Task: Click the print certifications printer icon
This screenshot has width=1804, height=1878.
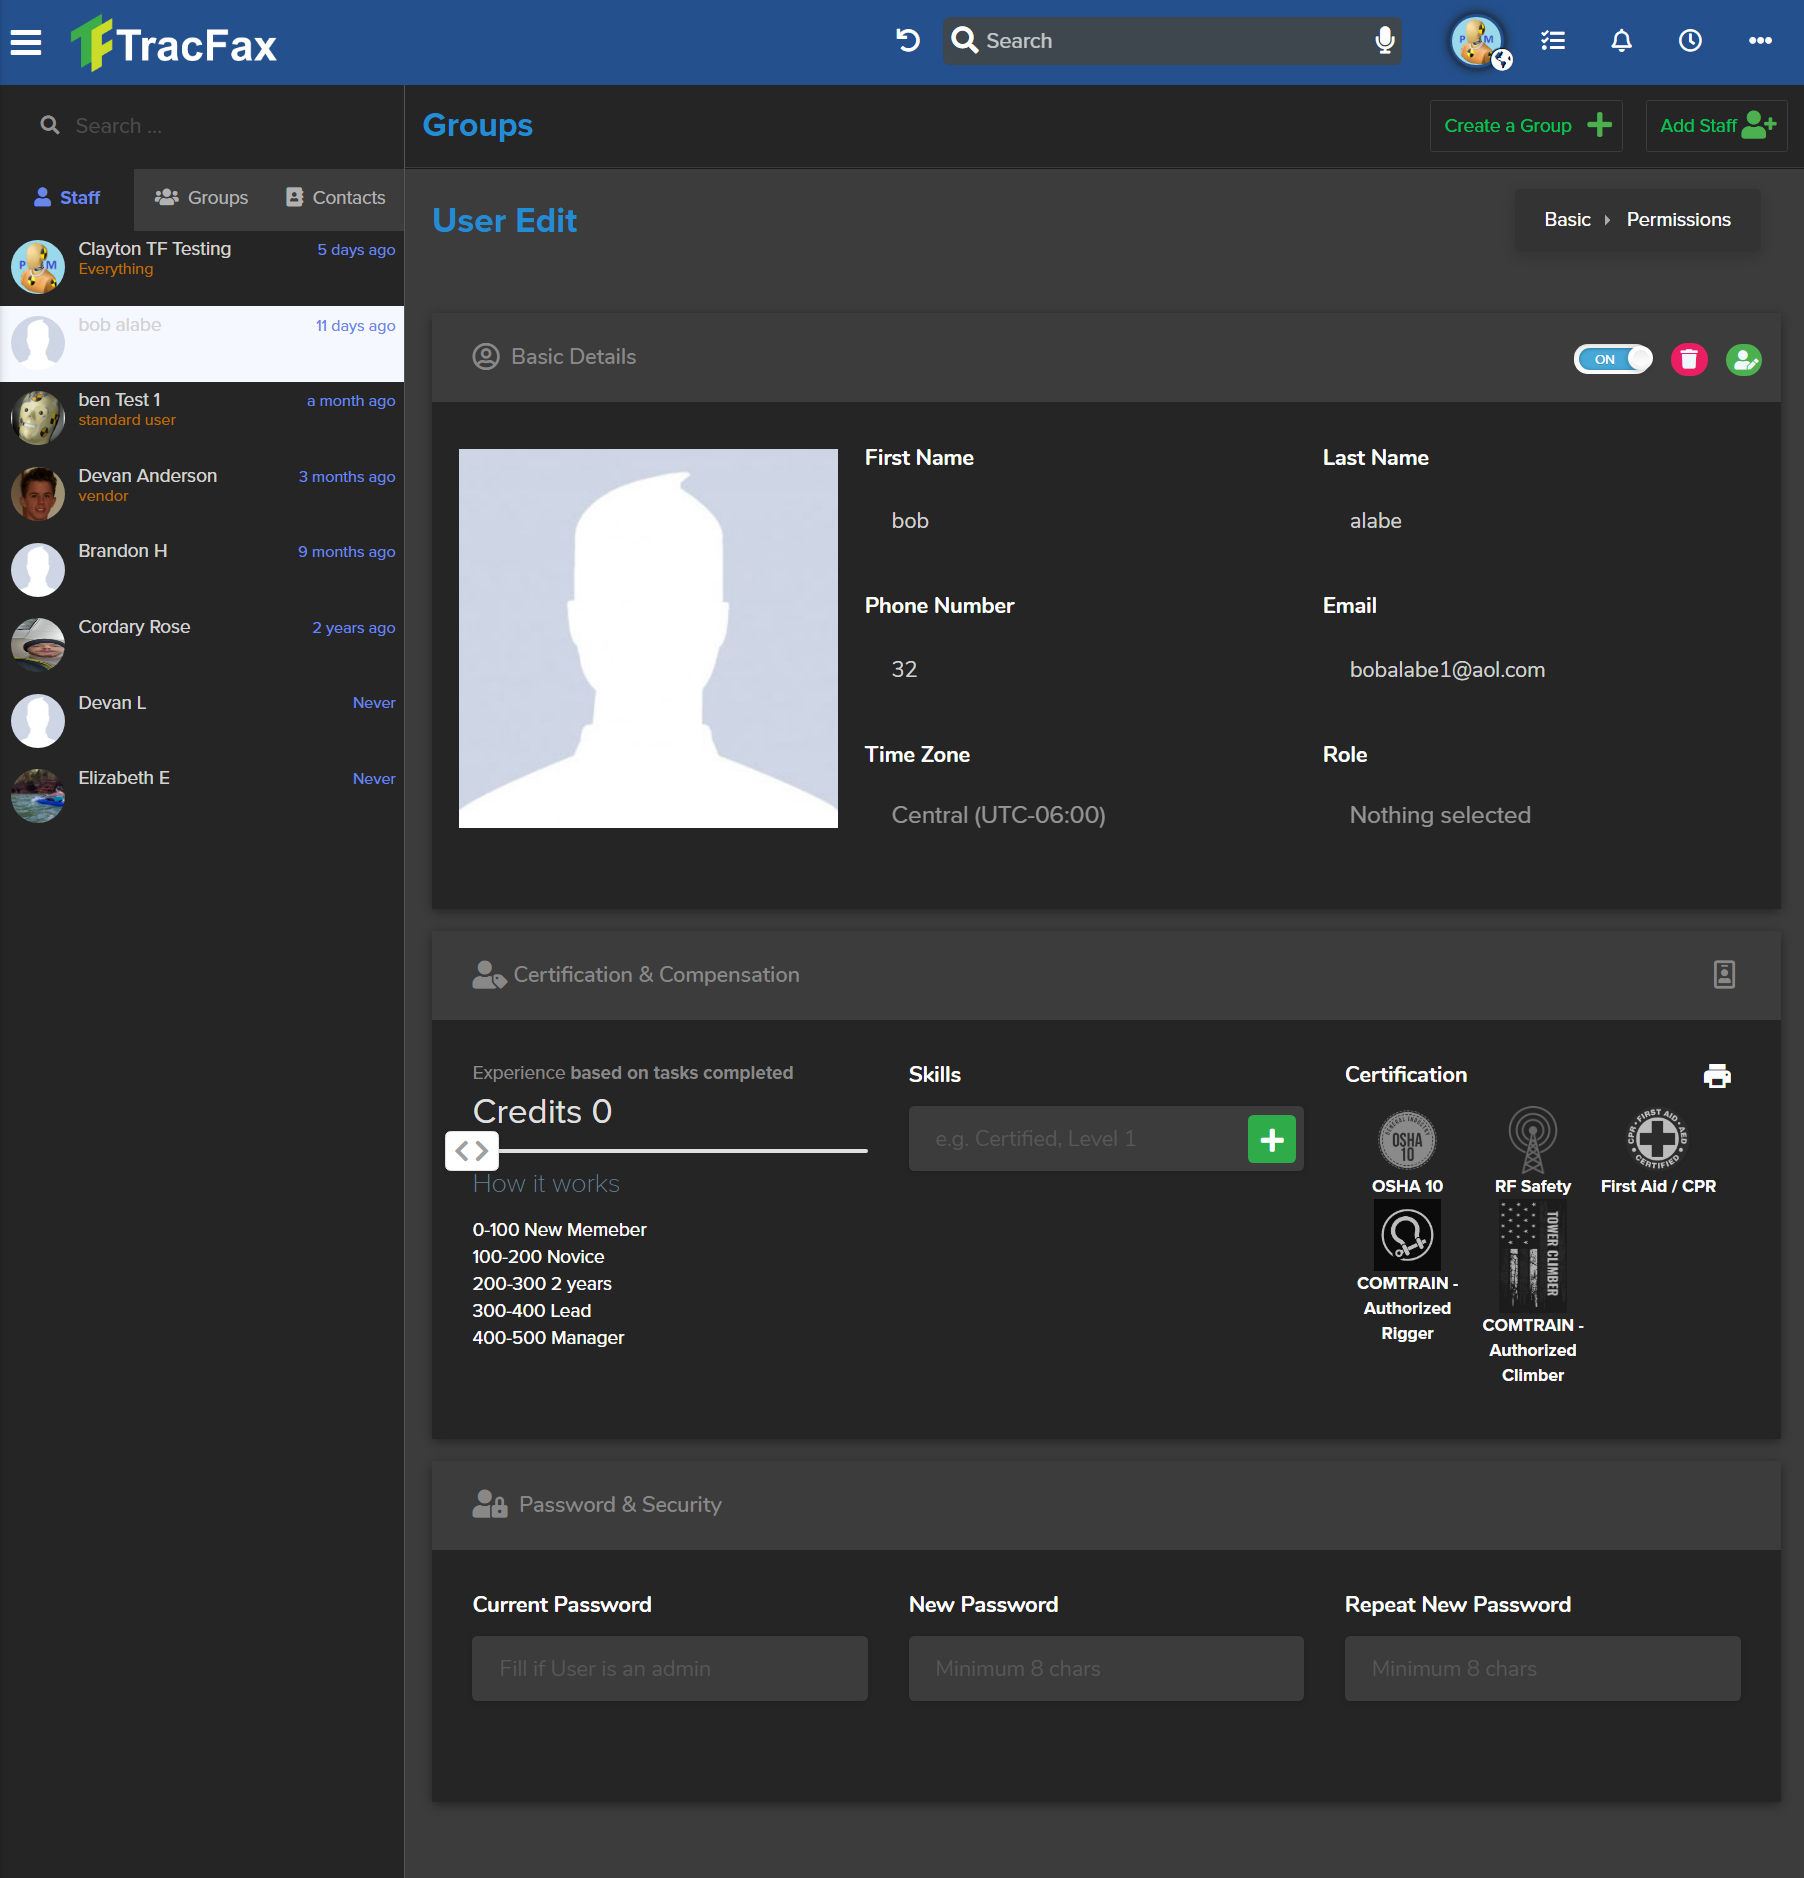Action: (x=1717, y=1075)
